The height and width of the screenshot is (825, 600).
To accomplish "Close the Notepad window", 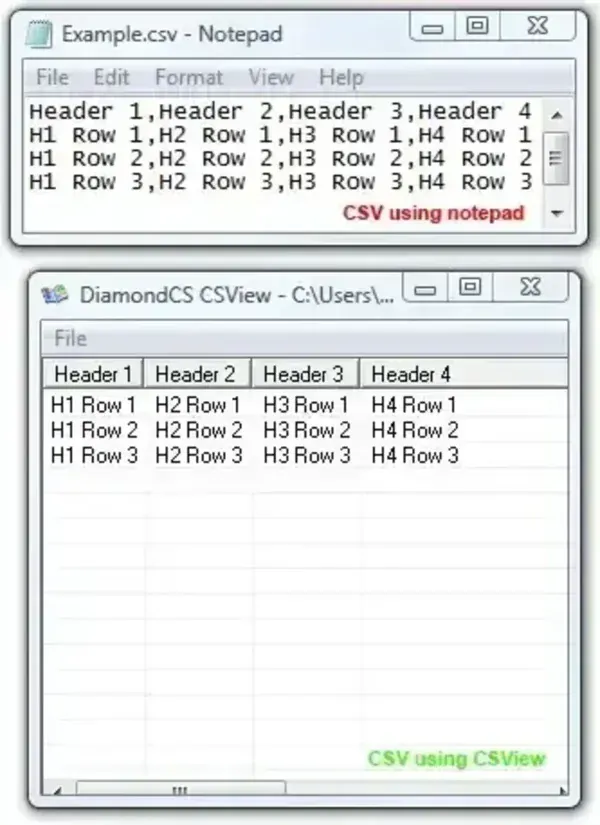I will pyautogui.click(x=537, y=26).
